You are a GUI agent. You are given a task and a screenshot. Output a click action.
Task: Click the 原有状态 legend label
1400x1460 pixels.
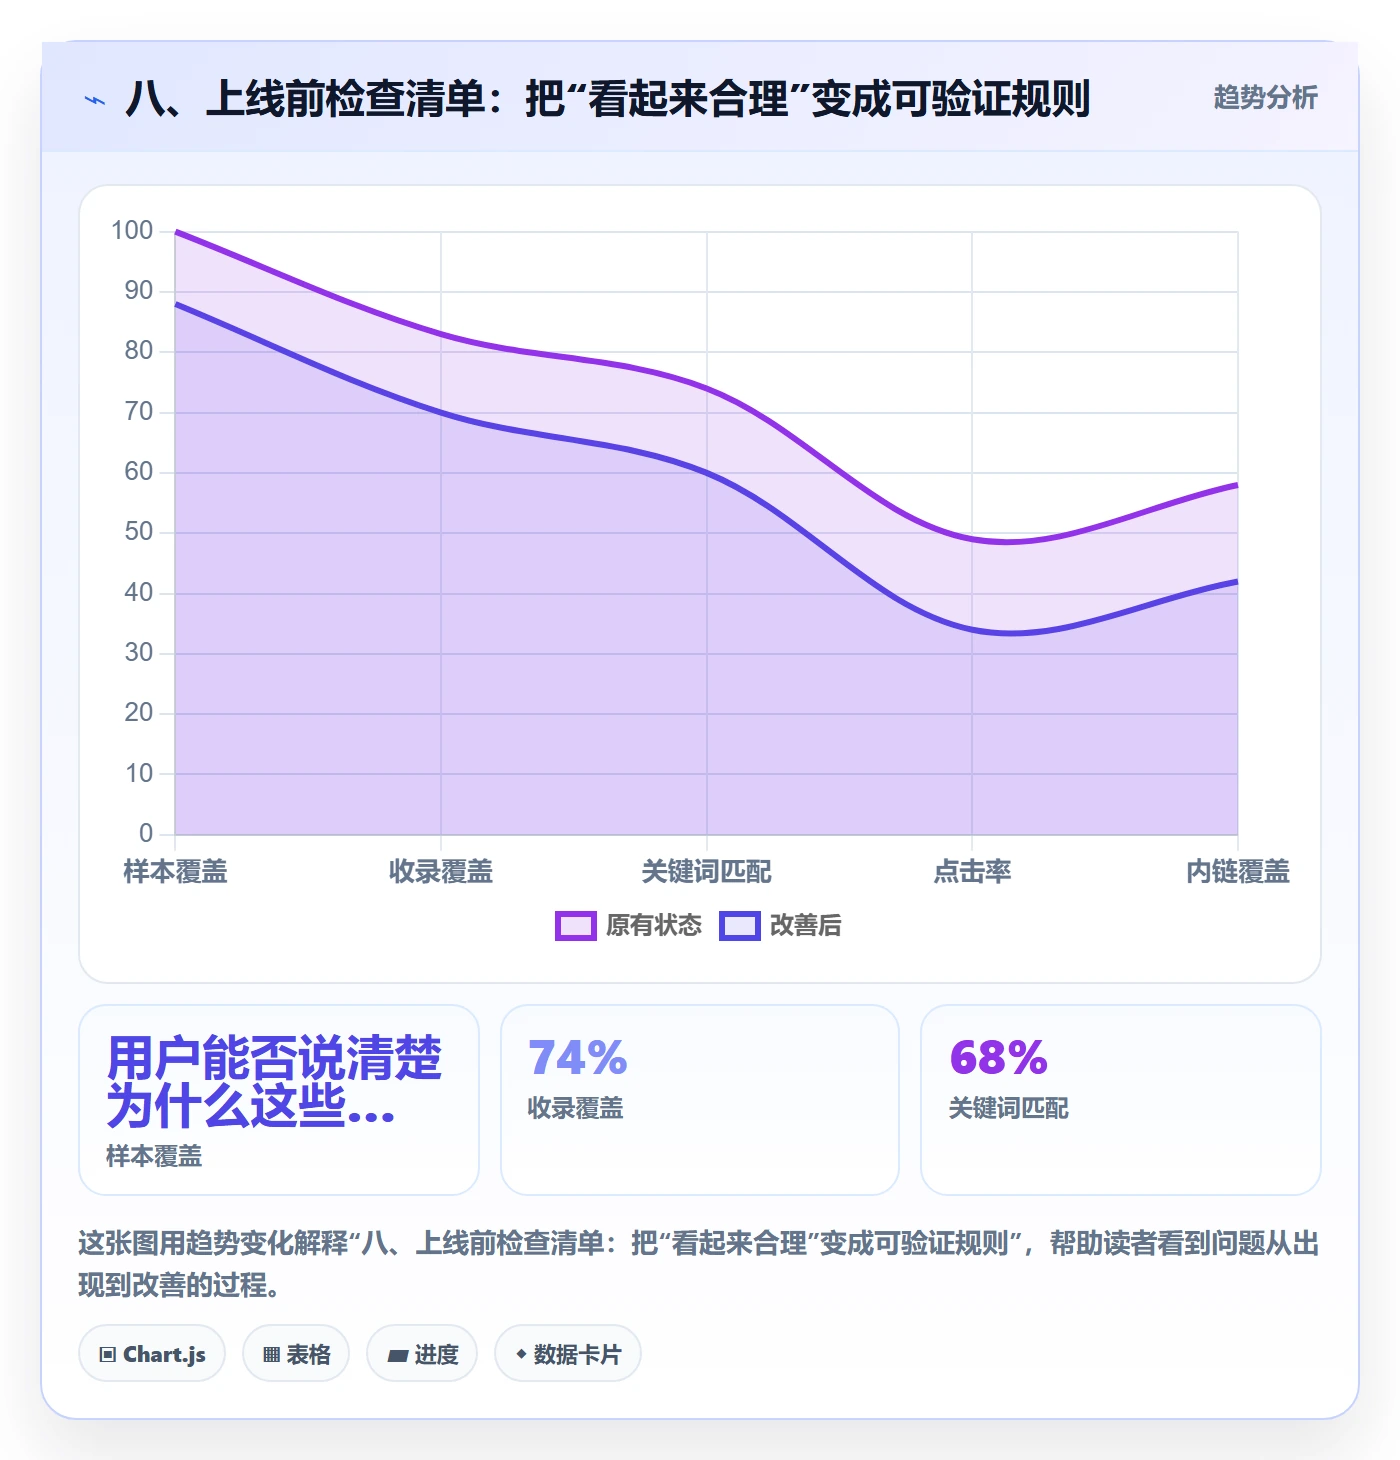pyautogui.click(x=654, y=926)
